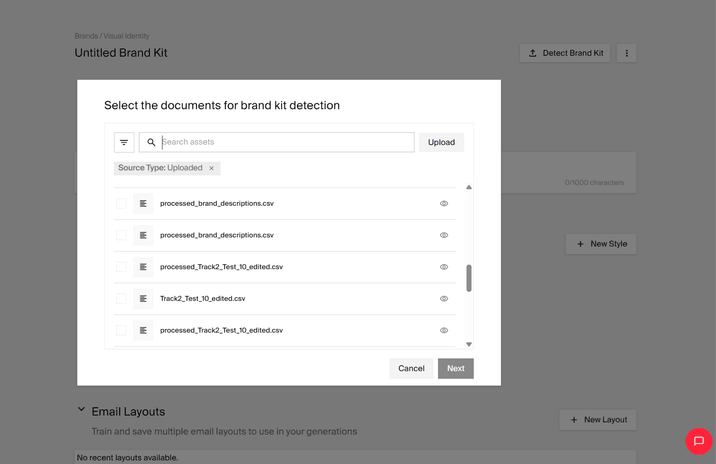Click the scroll-down arrow of the asset list
Screen dimensions: 716x464
pyautogui.click(x=468, y=344)
